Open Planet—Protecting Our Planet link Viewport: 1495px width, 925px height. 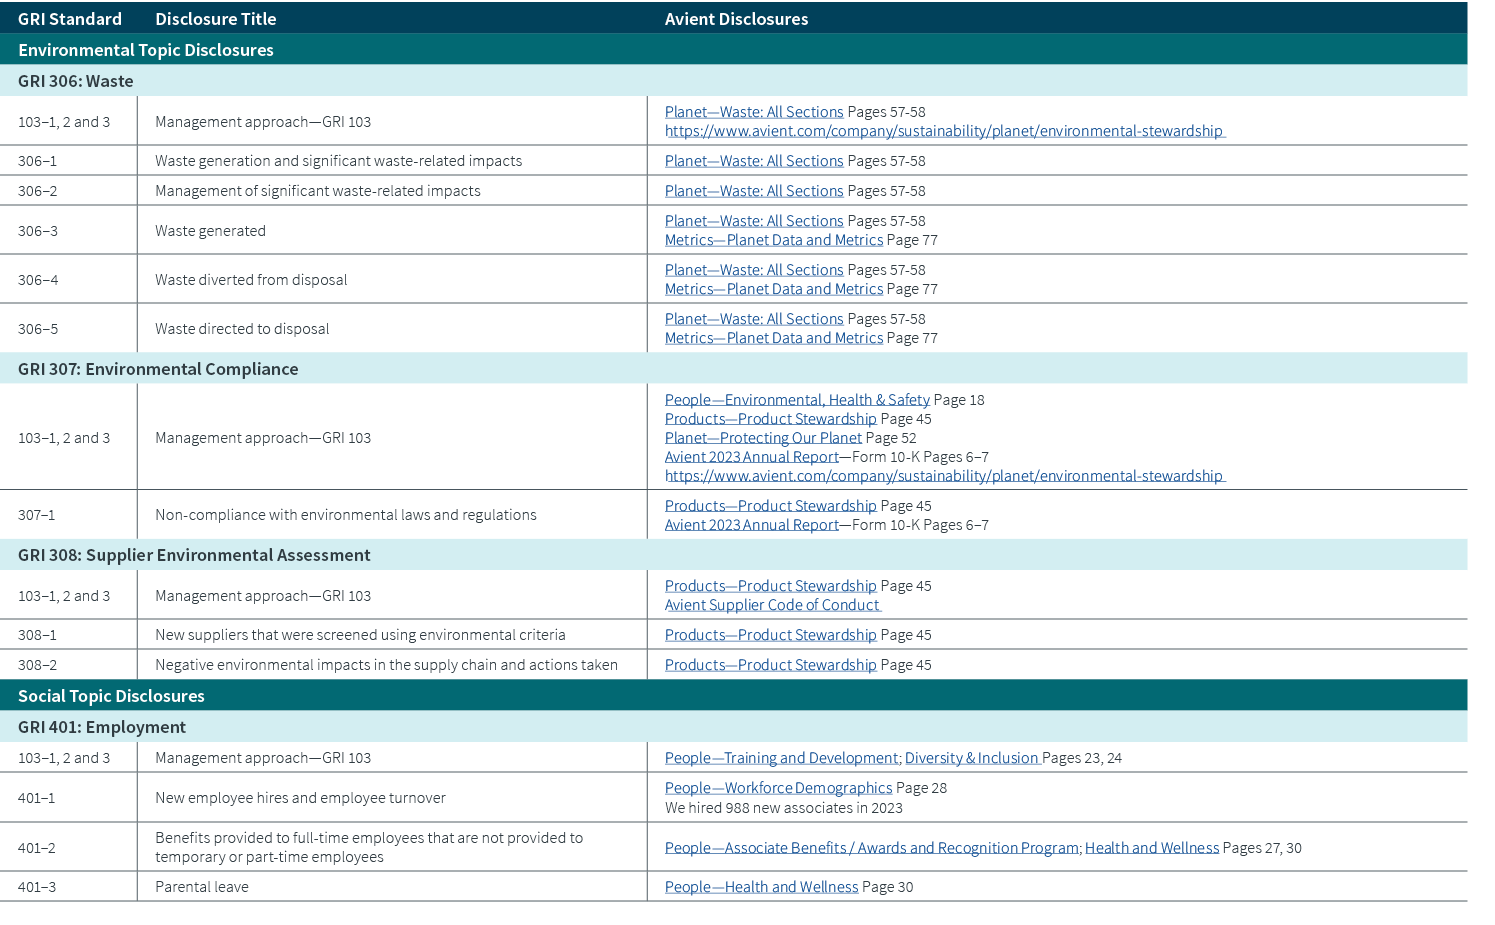click(762, 437)
